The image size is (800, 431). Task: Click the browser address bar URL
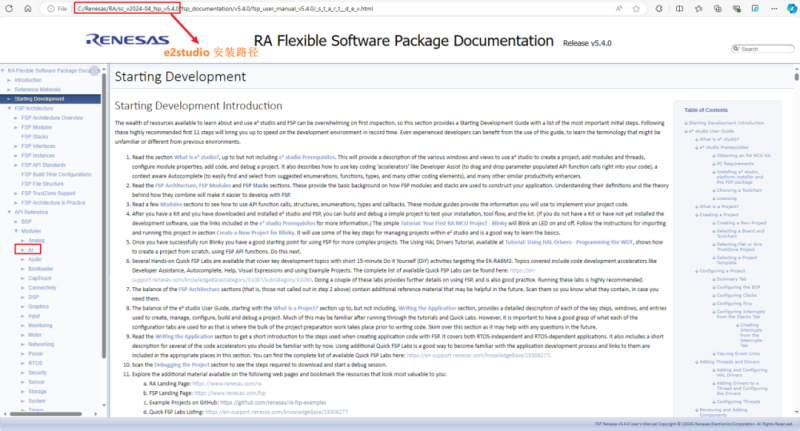coord(225,9)
